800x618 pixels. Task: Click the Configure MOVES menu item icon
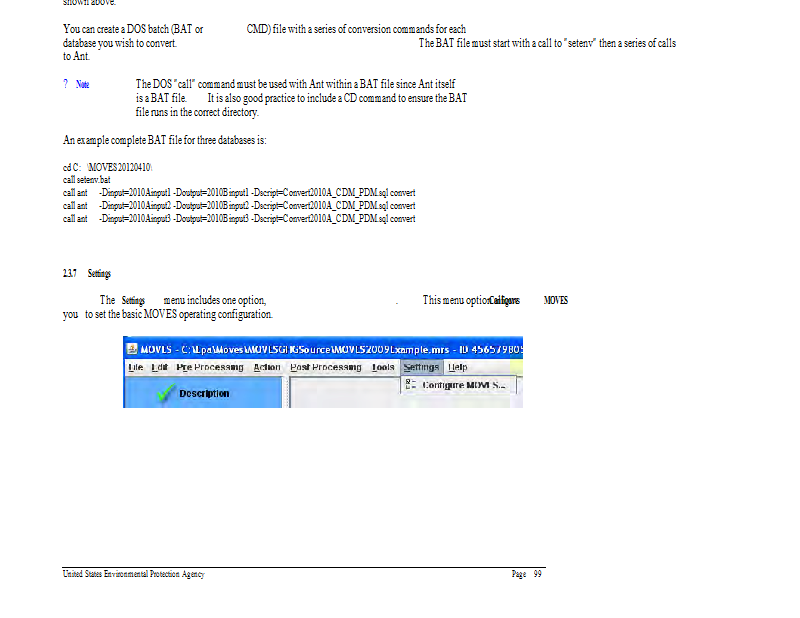[x=410, y=384]
